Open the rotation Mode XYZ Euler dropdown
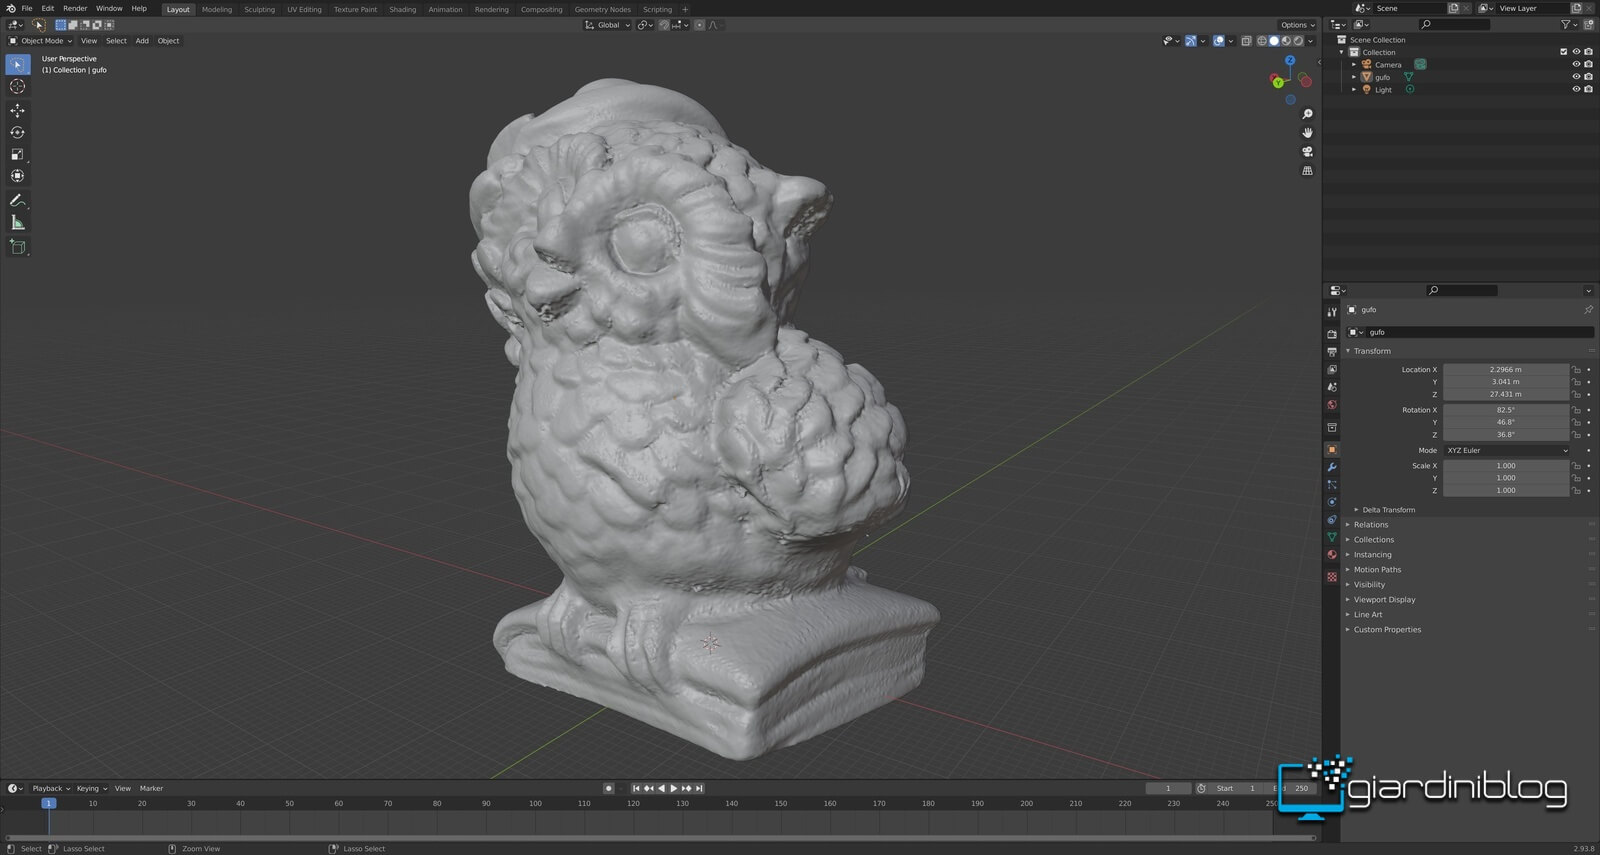The height and width of the screenshot is (855, 1600). [1506, 451]
